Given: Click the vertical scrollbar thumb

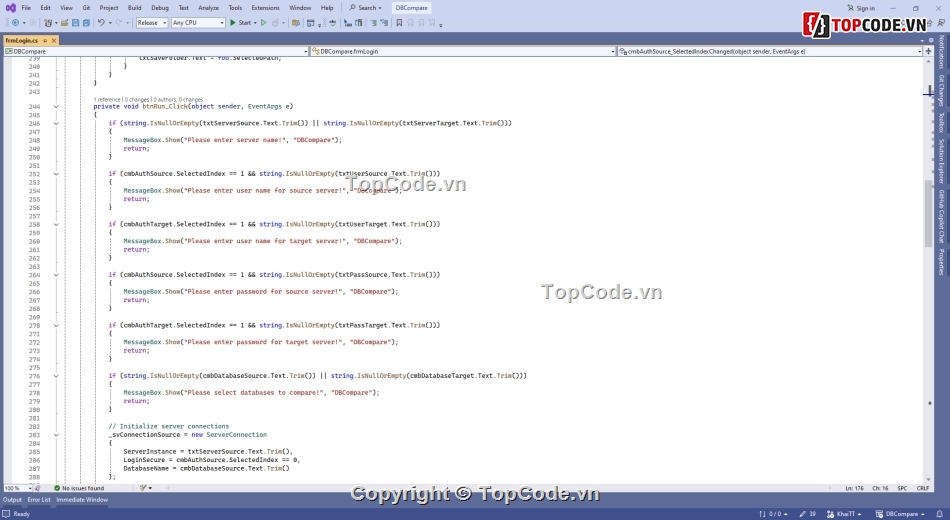Looking at the screenshot, I should [928, 213].
